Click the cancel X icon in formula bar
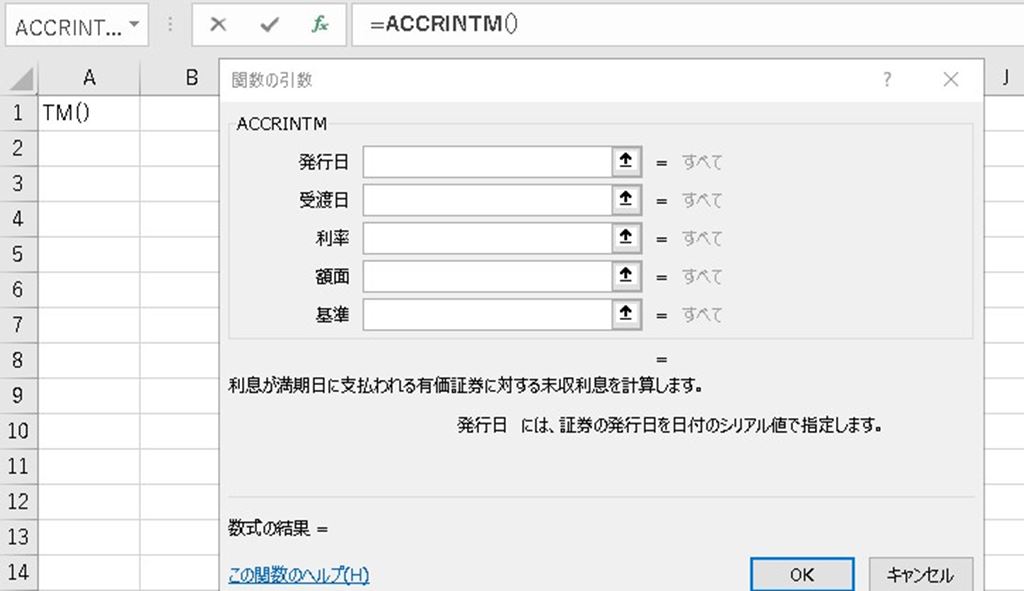 [218, 26]
